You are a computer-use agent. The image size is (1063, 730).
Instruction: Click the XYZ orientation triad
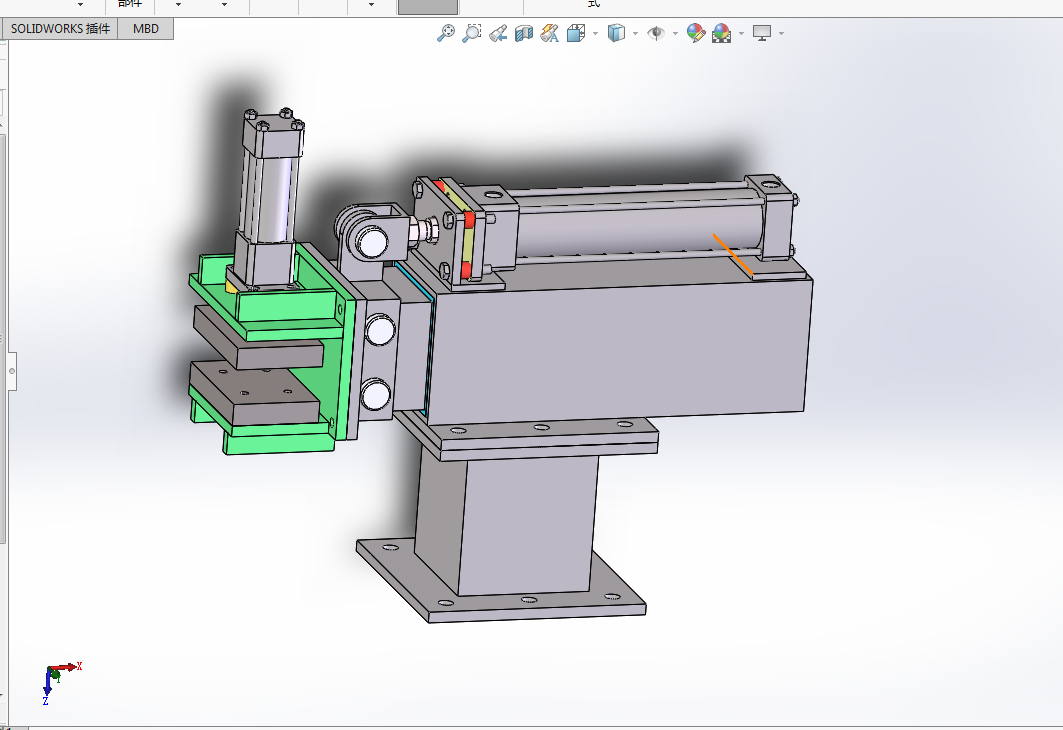tap(60, 682)
